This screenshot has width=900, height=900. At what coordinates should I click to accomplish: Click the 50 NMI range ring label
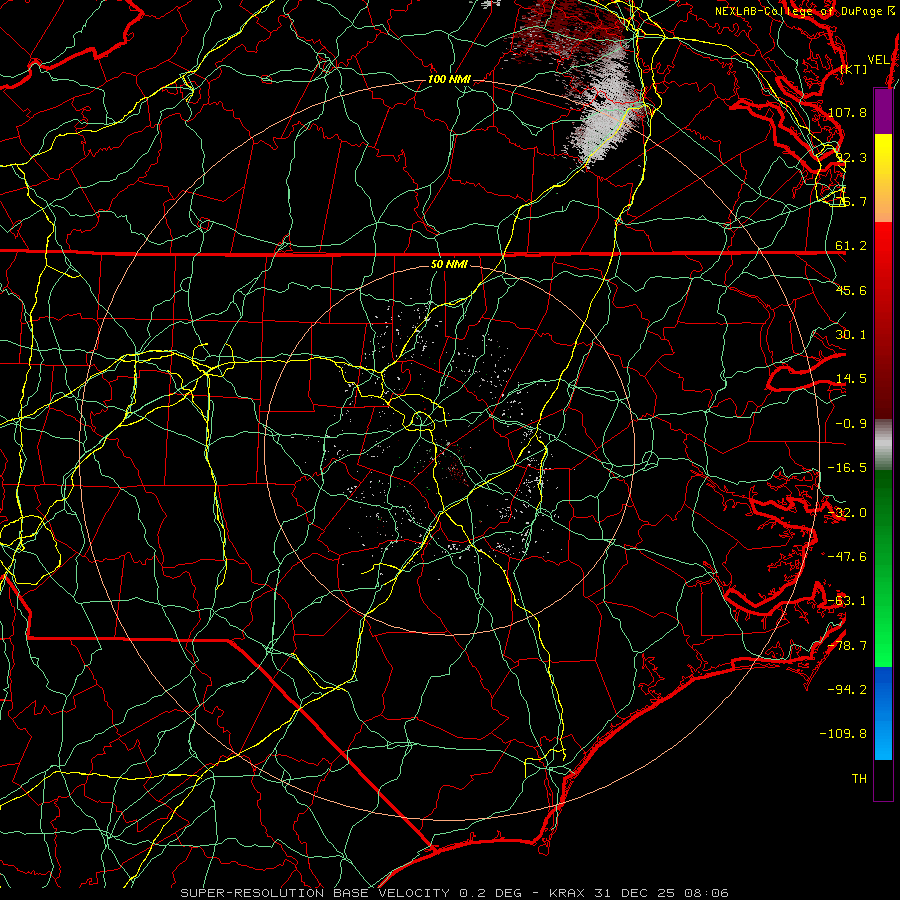[449, 264]
